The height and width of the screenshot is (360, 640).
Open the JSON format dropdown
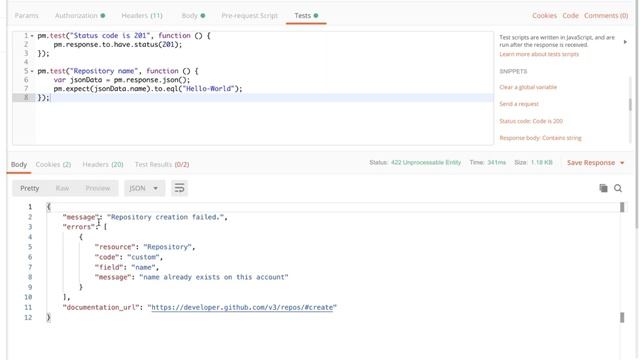click(x=144, y=188)
